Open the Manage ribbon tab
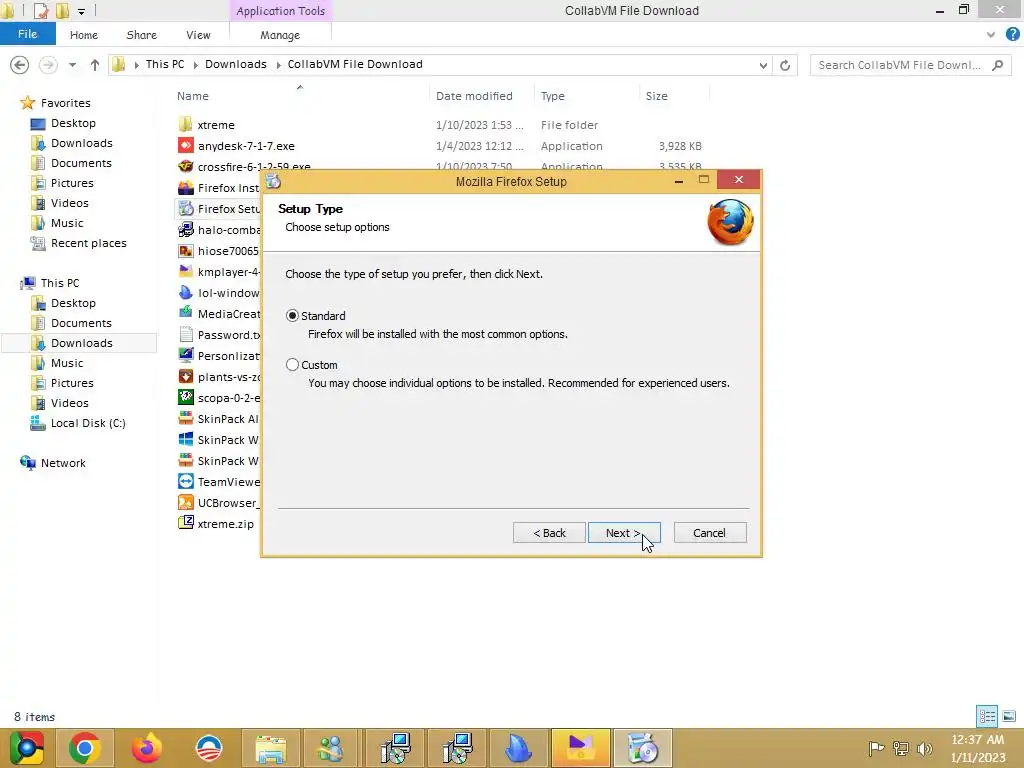Viewport: 1024px width, 768px height. pyautogui.click(x=280, y=35)
